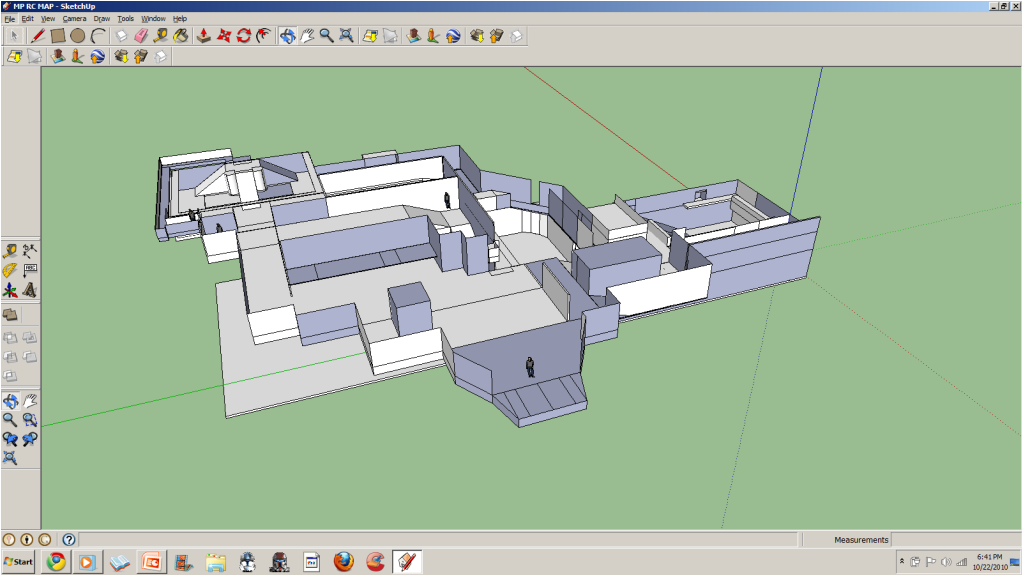Viewport: 1023px width, 576px height.
Task: Click Add Location in the top toolbar row
Action: click(x=370, y=36)
